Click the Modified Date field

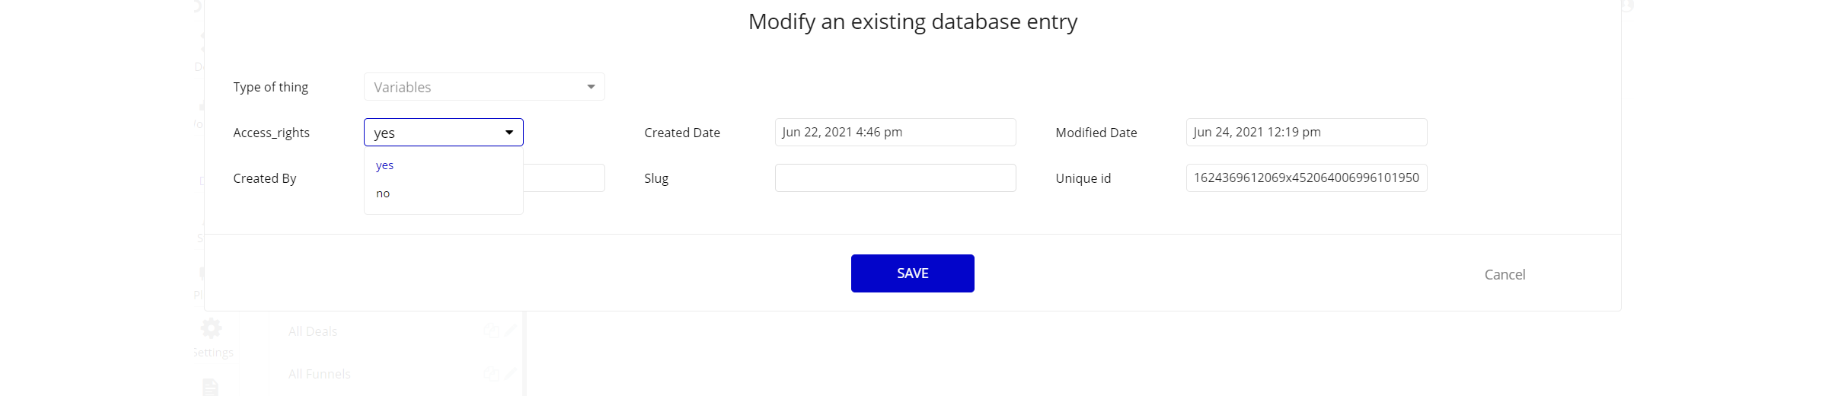pyautogui.click(x=1305, y=132)
